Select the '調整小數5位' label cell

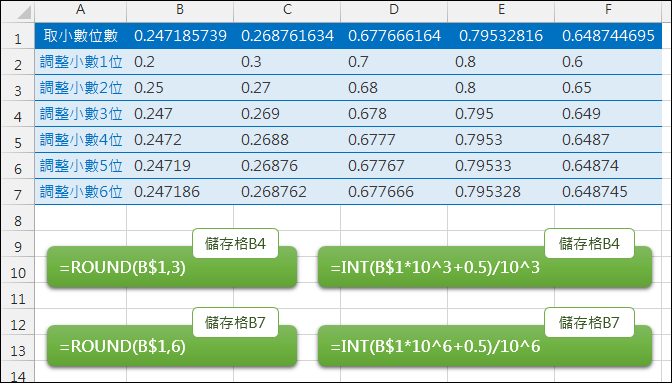tap(81, 166)
